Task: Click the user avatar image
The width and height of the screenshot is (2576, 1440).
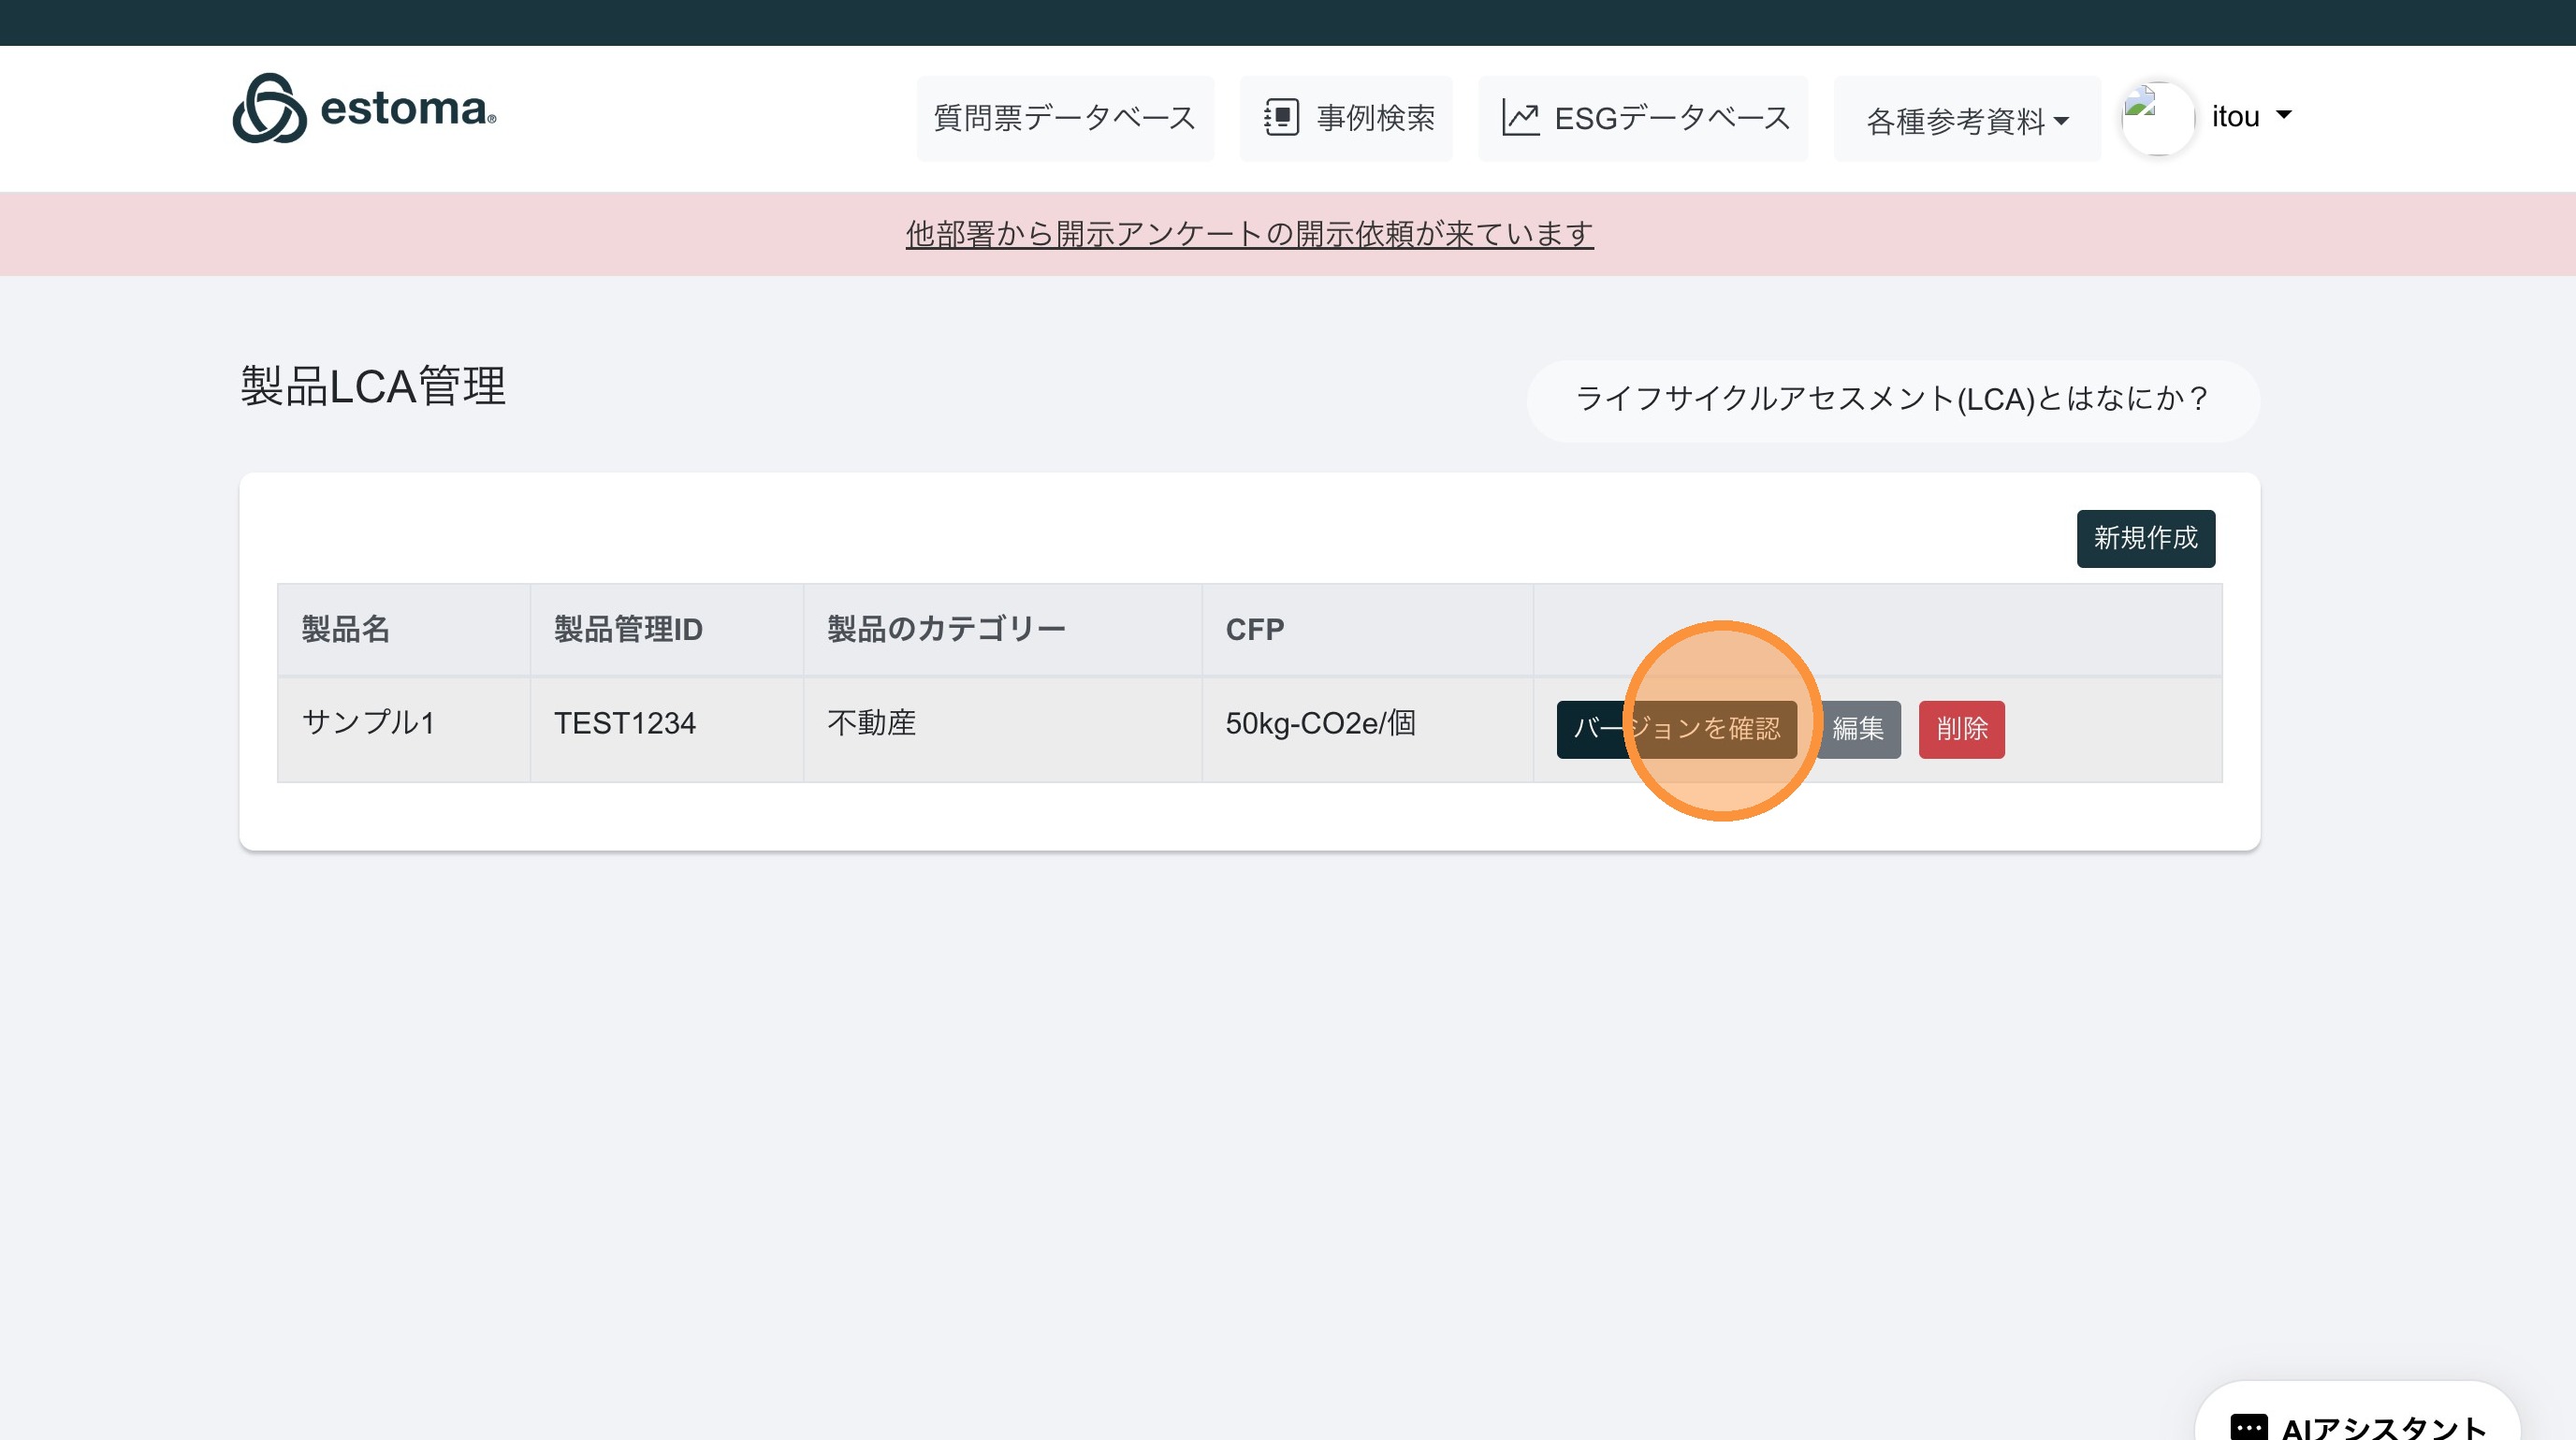Action: 2157,118
